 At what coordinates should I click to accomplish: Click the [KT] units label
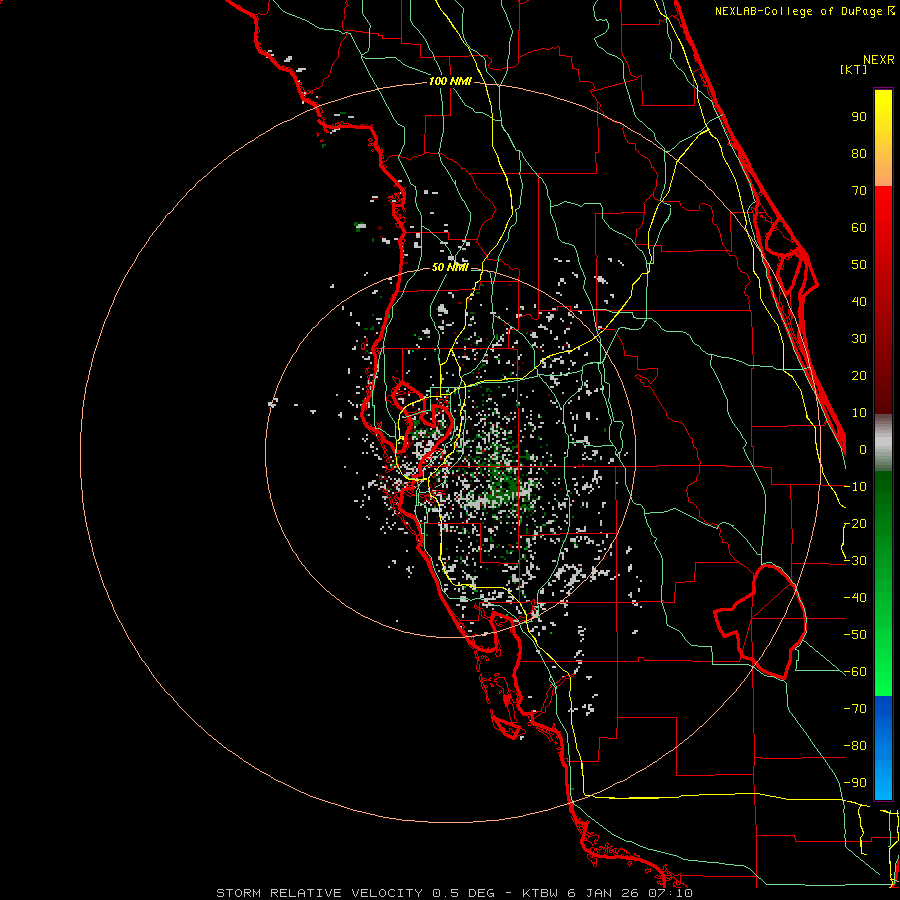tap(854, 69)
